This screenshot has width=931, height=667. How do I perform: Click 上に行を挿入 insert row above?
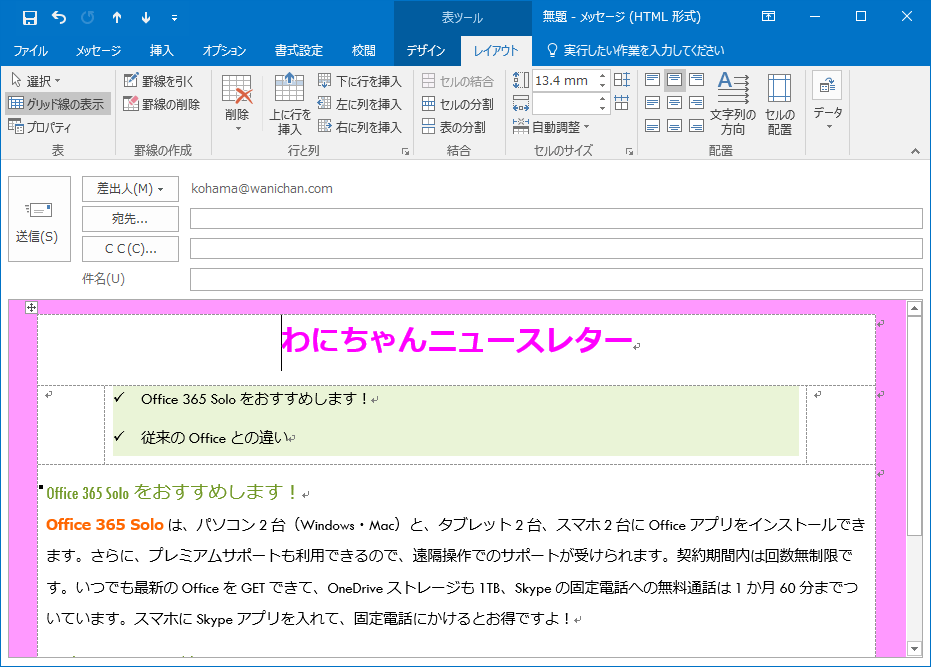click(290, 104)
